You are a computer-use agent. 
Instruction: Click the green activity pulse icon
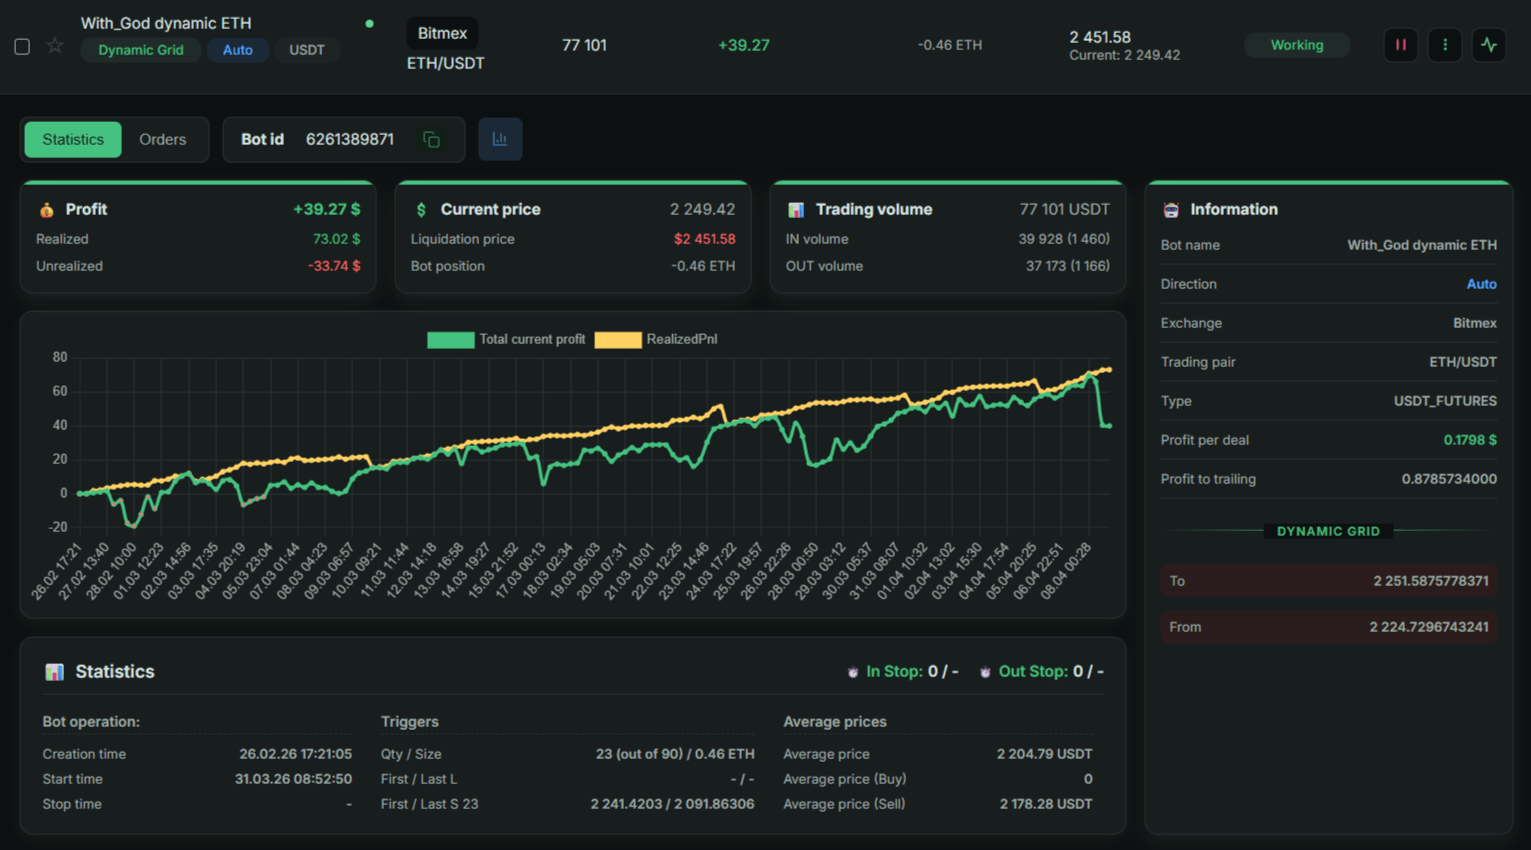(x=1489, y=45)
